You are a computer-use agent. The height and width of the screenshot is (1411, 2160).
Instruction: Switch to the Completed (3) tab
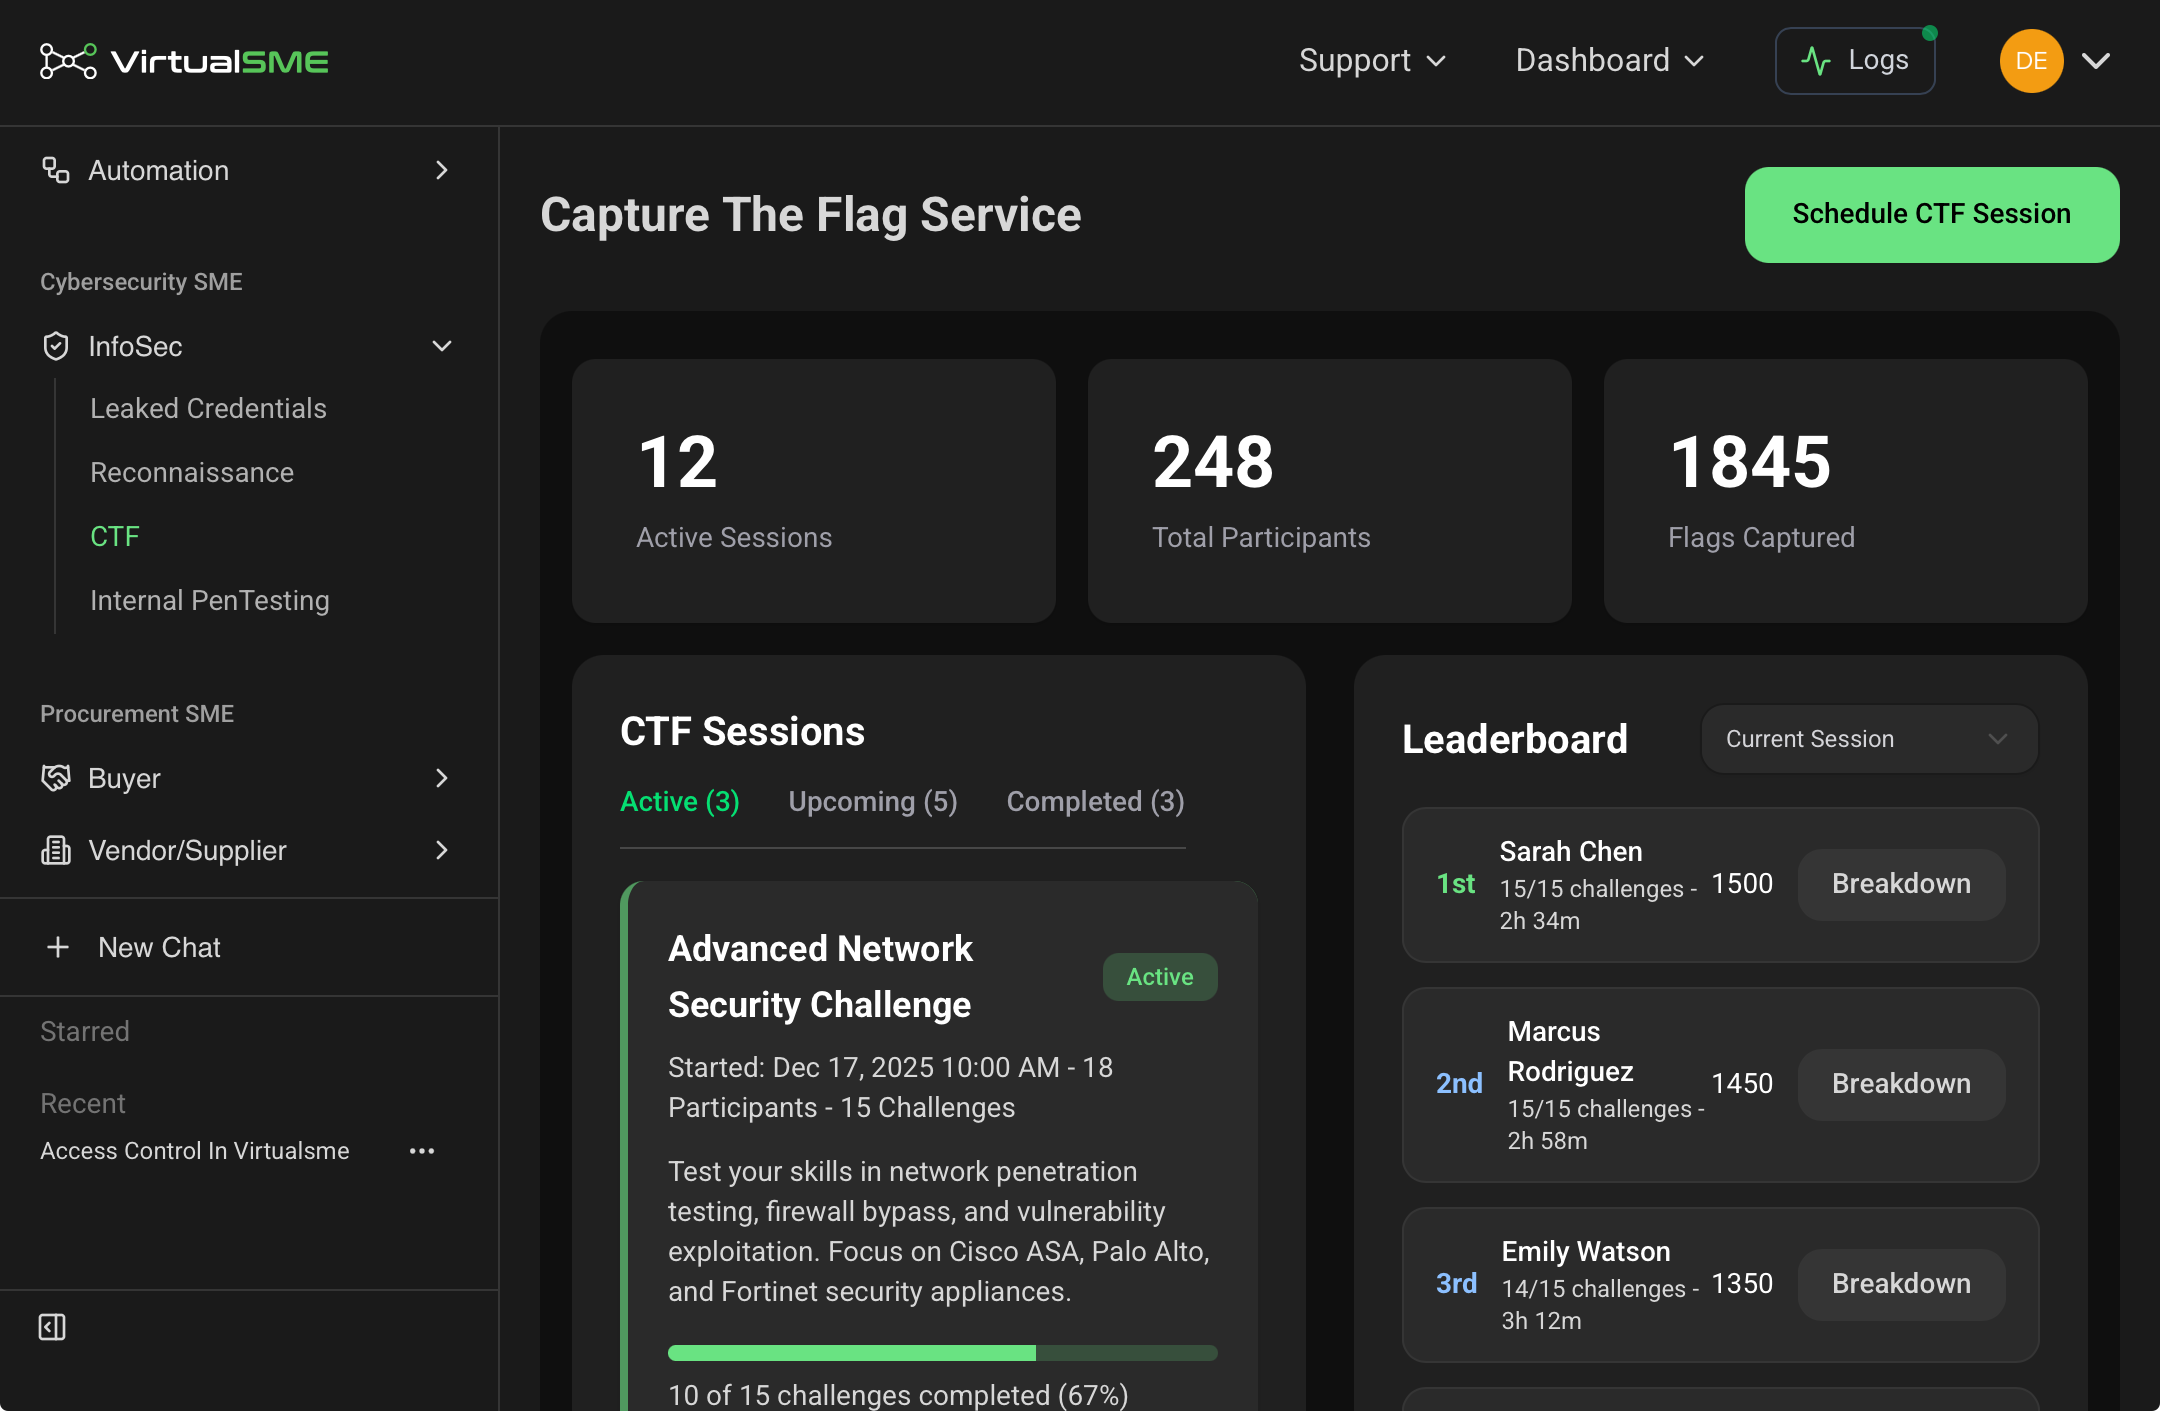click(x=1095, y=801)
